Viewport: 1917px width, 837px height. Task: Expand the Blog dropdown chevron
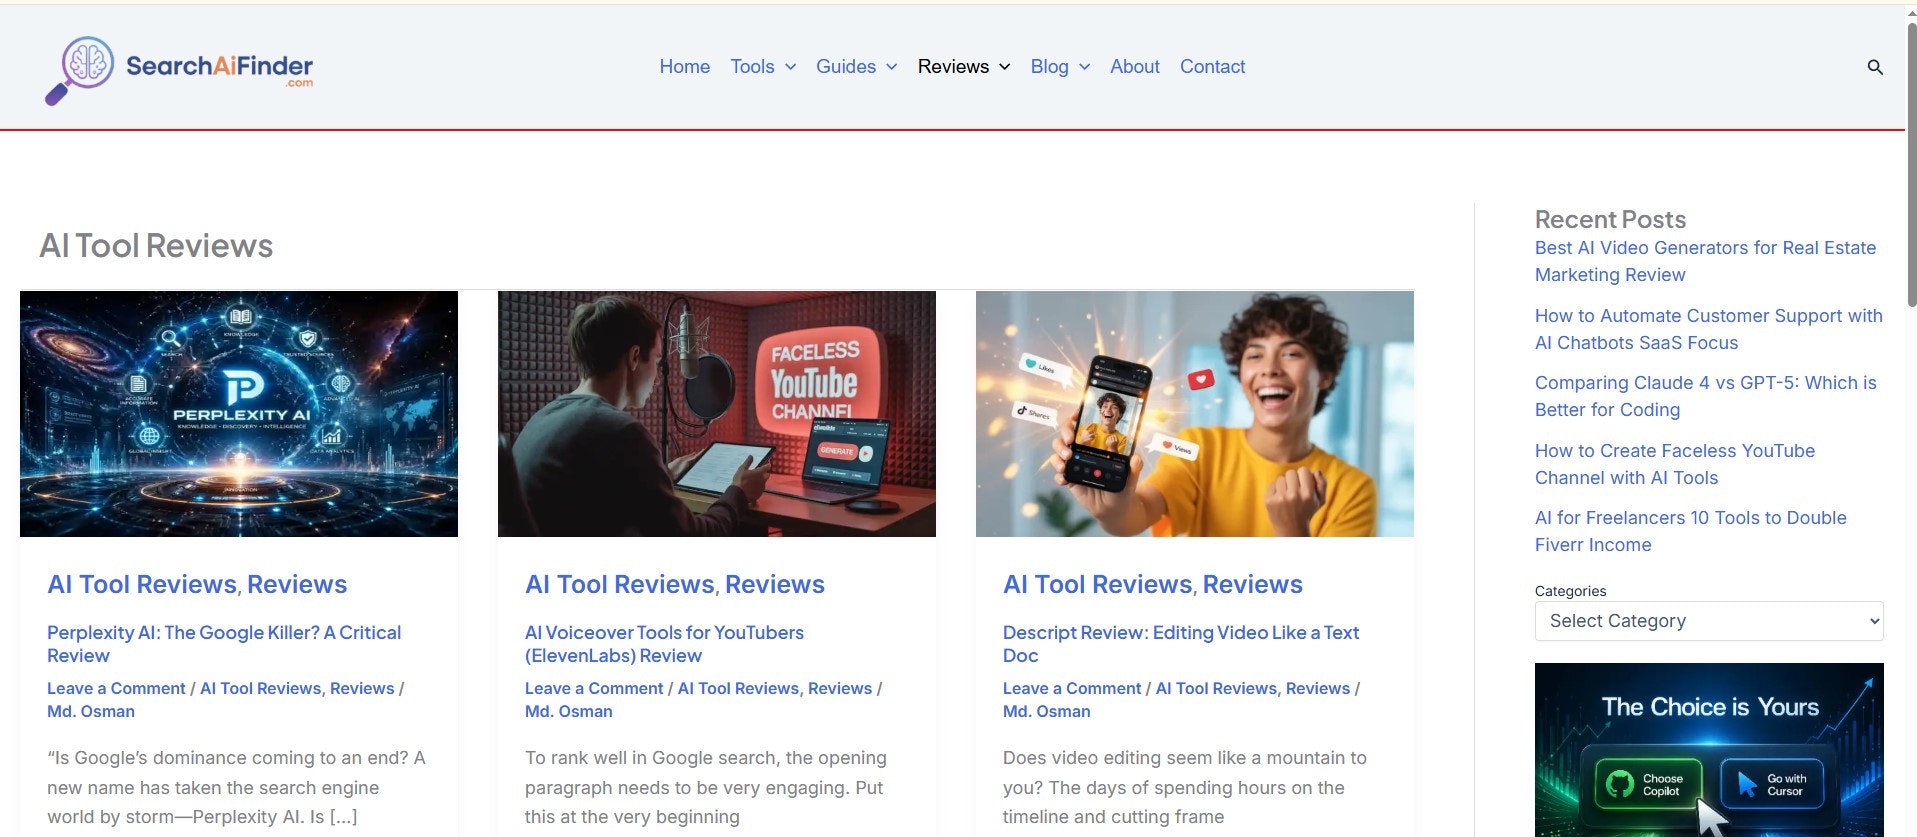point(1084,67)
